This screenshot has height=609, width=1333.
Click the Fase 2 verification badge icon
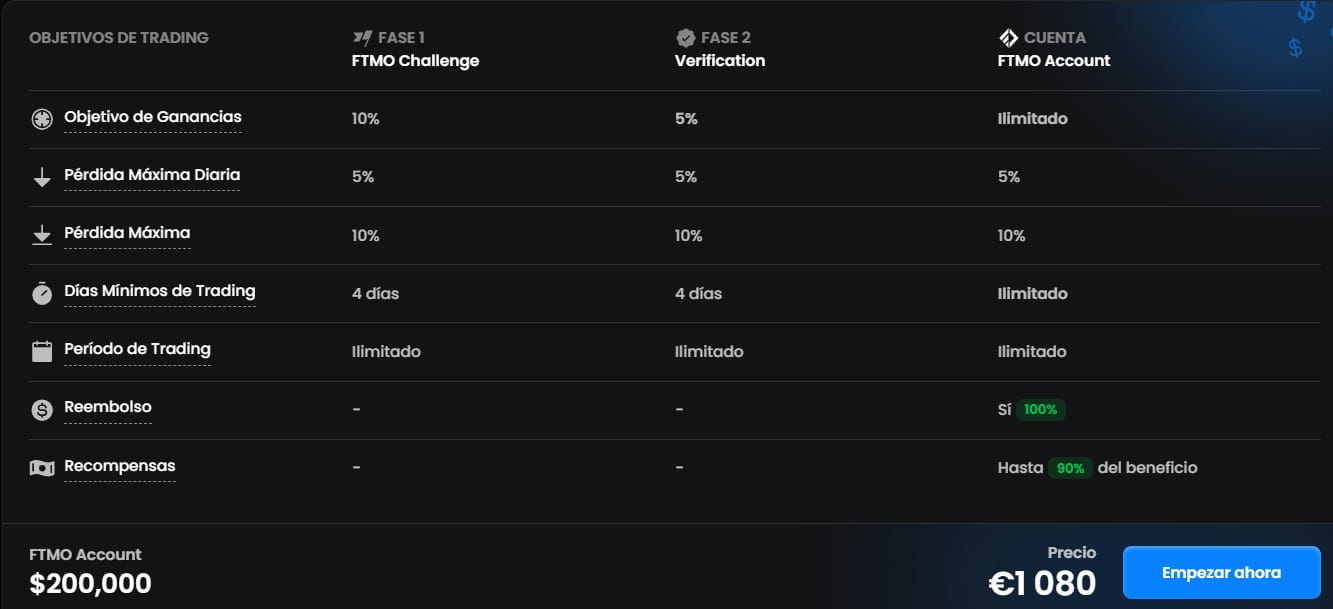(685, 38)
